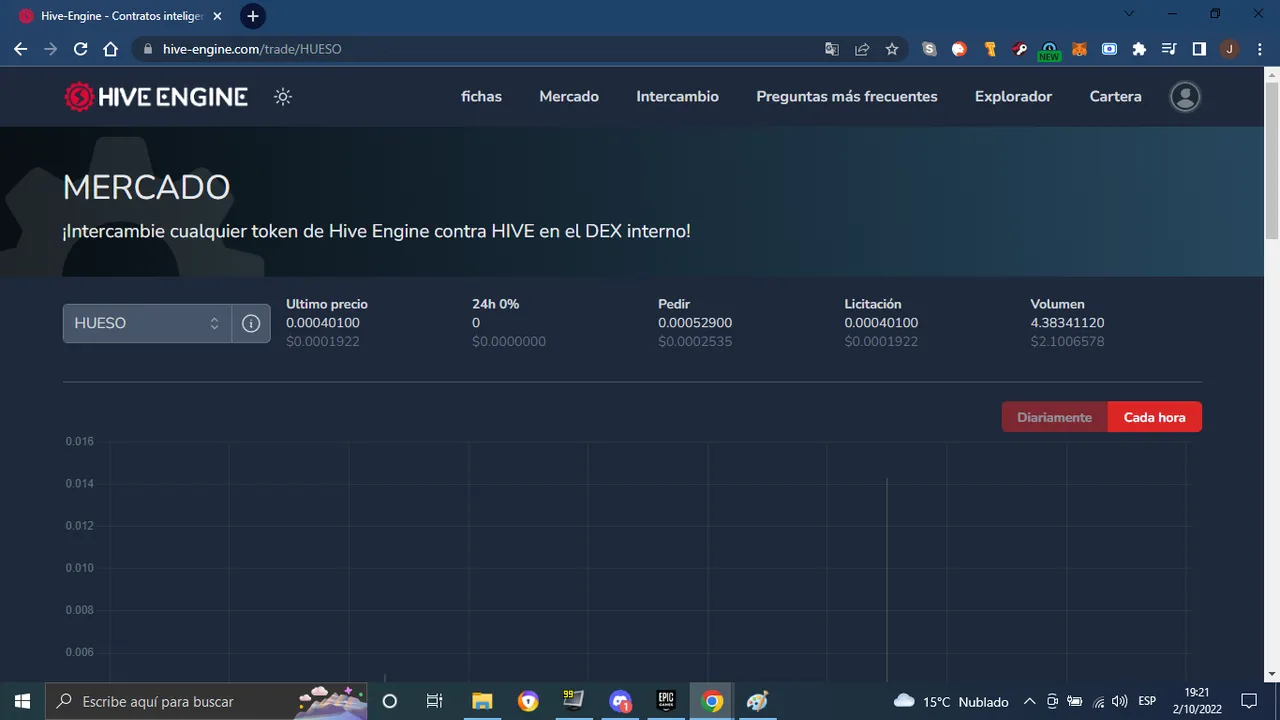Screen dimensions: 1280x720
Task: Select the Hive-Engine browser tab
Action: coord(120,16)
